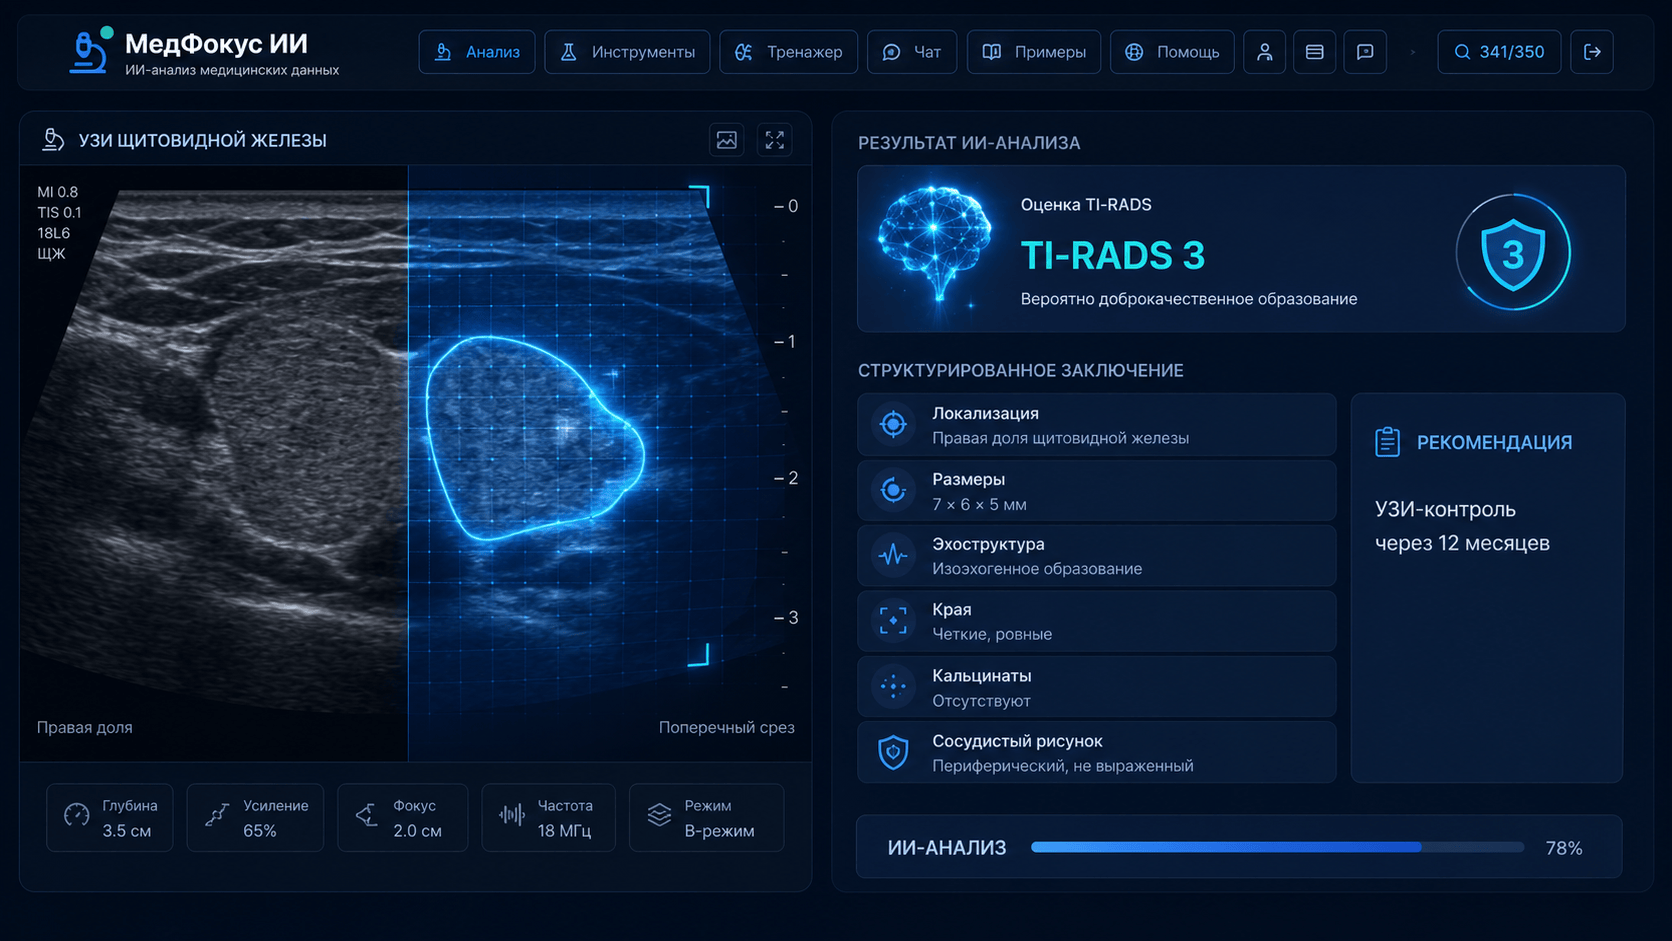Expand ultrasound to fullscreen
The width and height of the screenshot is (1672, 941).
(775, 140)
